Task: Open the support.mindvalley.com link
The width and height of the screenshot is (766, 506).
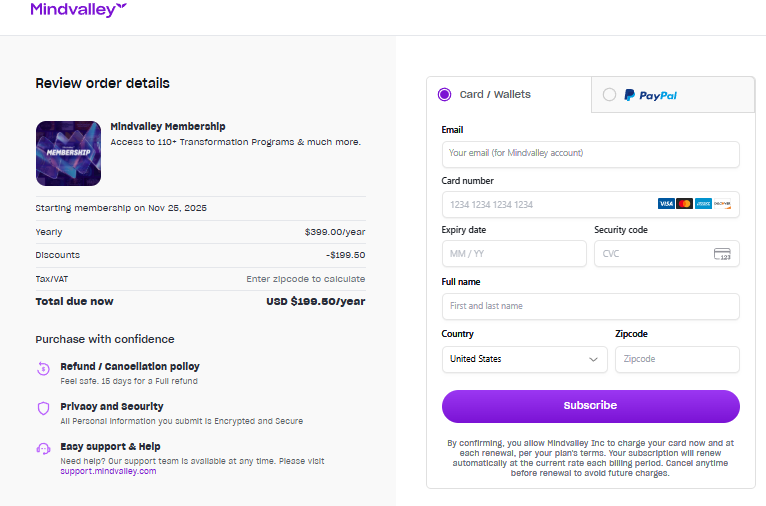Action: click(108, 471)
